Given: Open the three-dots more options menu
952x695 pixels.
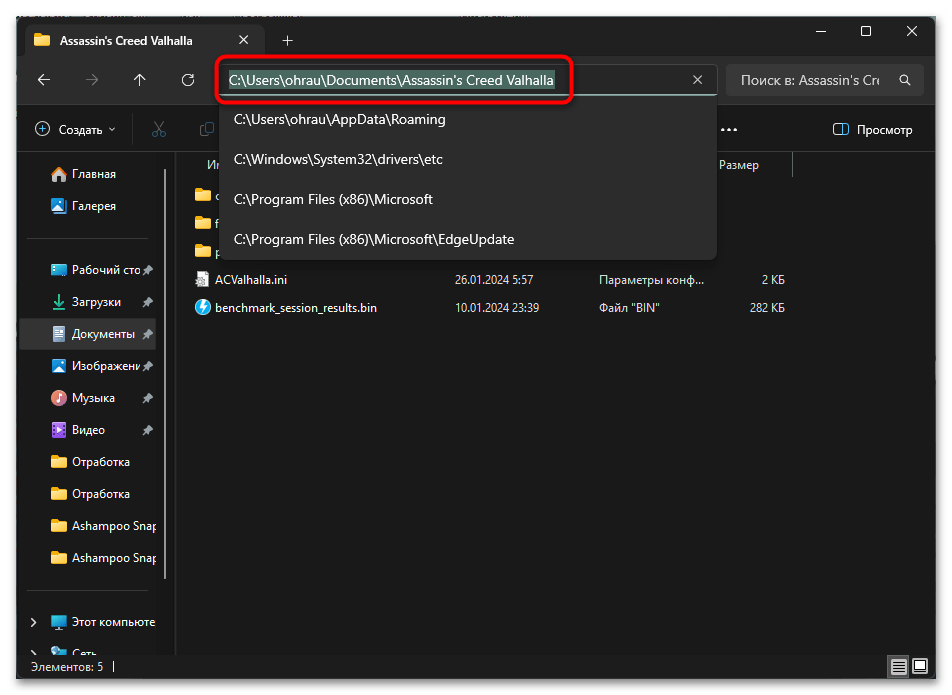Looking at the screenshot, I should 729,129.
